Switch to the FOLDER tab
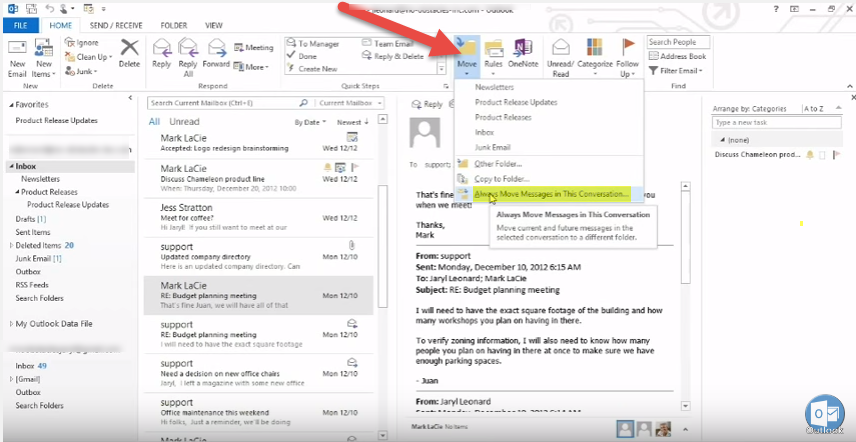The height and width of the screenshot is (442, 856). point(174,25)
